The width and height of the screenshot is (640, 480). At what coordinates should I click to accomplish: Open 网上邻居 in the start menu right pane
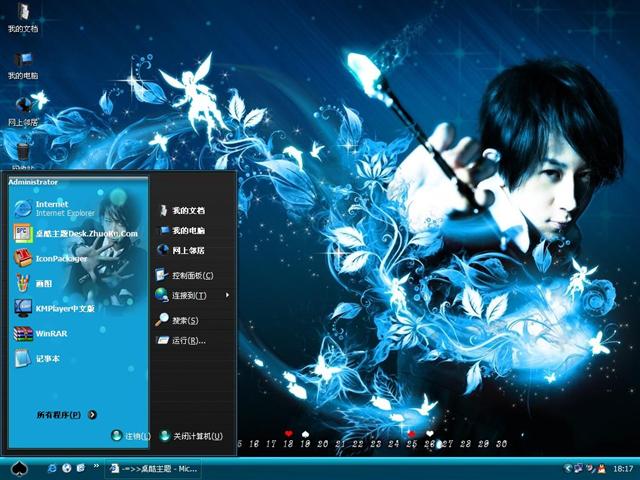coord(181,250)
